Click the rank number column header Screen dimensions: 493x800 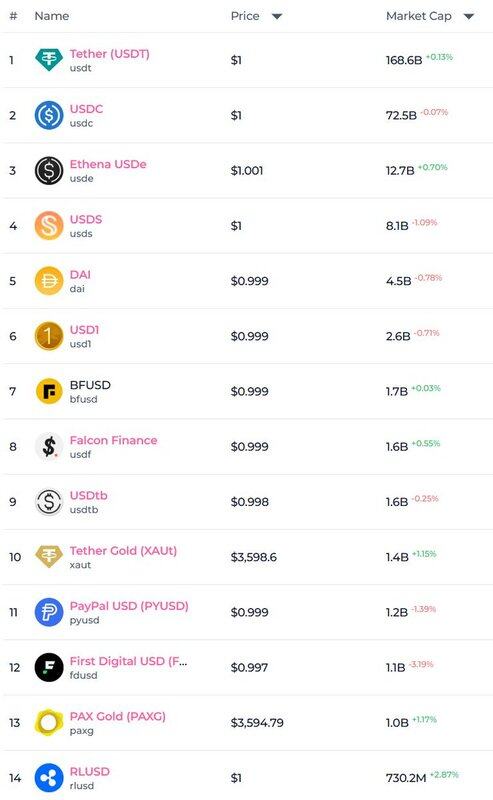[14, 16]
